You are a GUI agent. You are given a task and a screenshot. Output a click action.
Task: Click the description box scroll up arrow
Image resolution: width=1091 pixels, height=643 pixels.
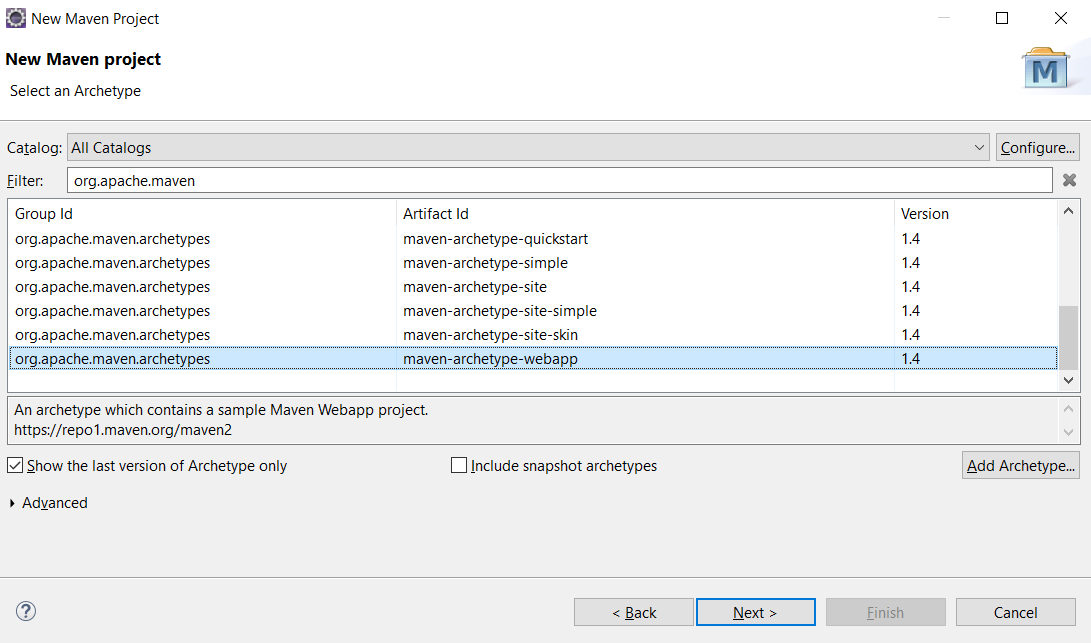[1068, 409]
